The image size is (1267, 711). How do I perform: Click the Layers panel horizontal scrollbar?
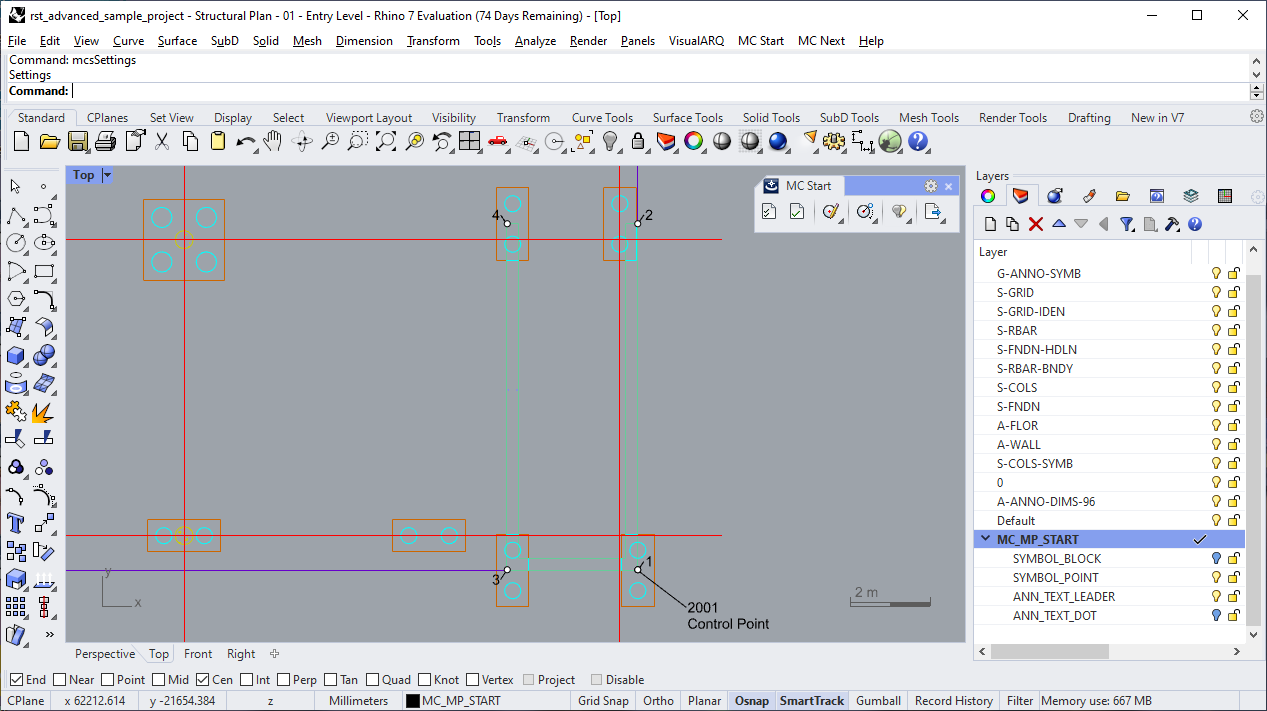1050,651
